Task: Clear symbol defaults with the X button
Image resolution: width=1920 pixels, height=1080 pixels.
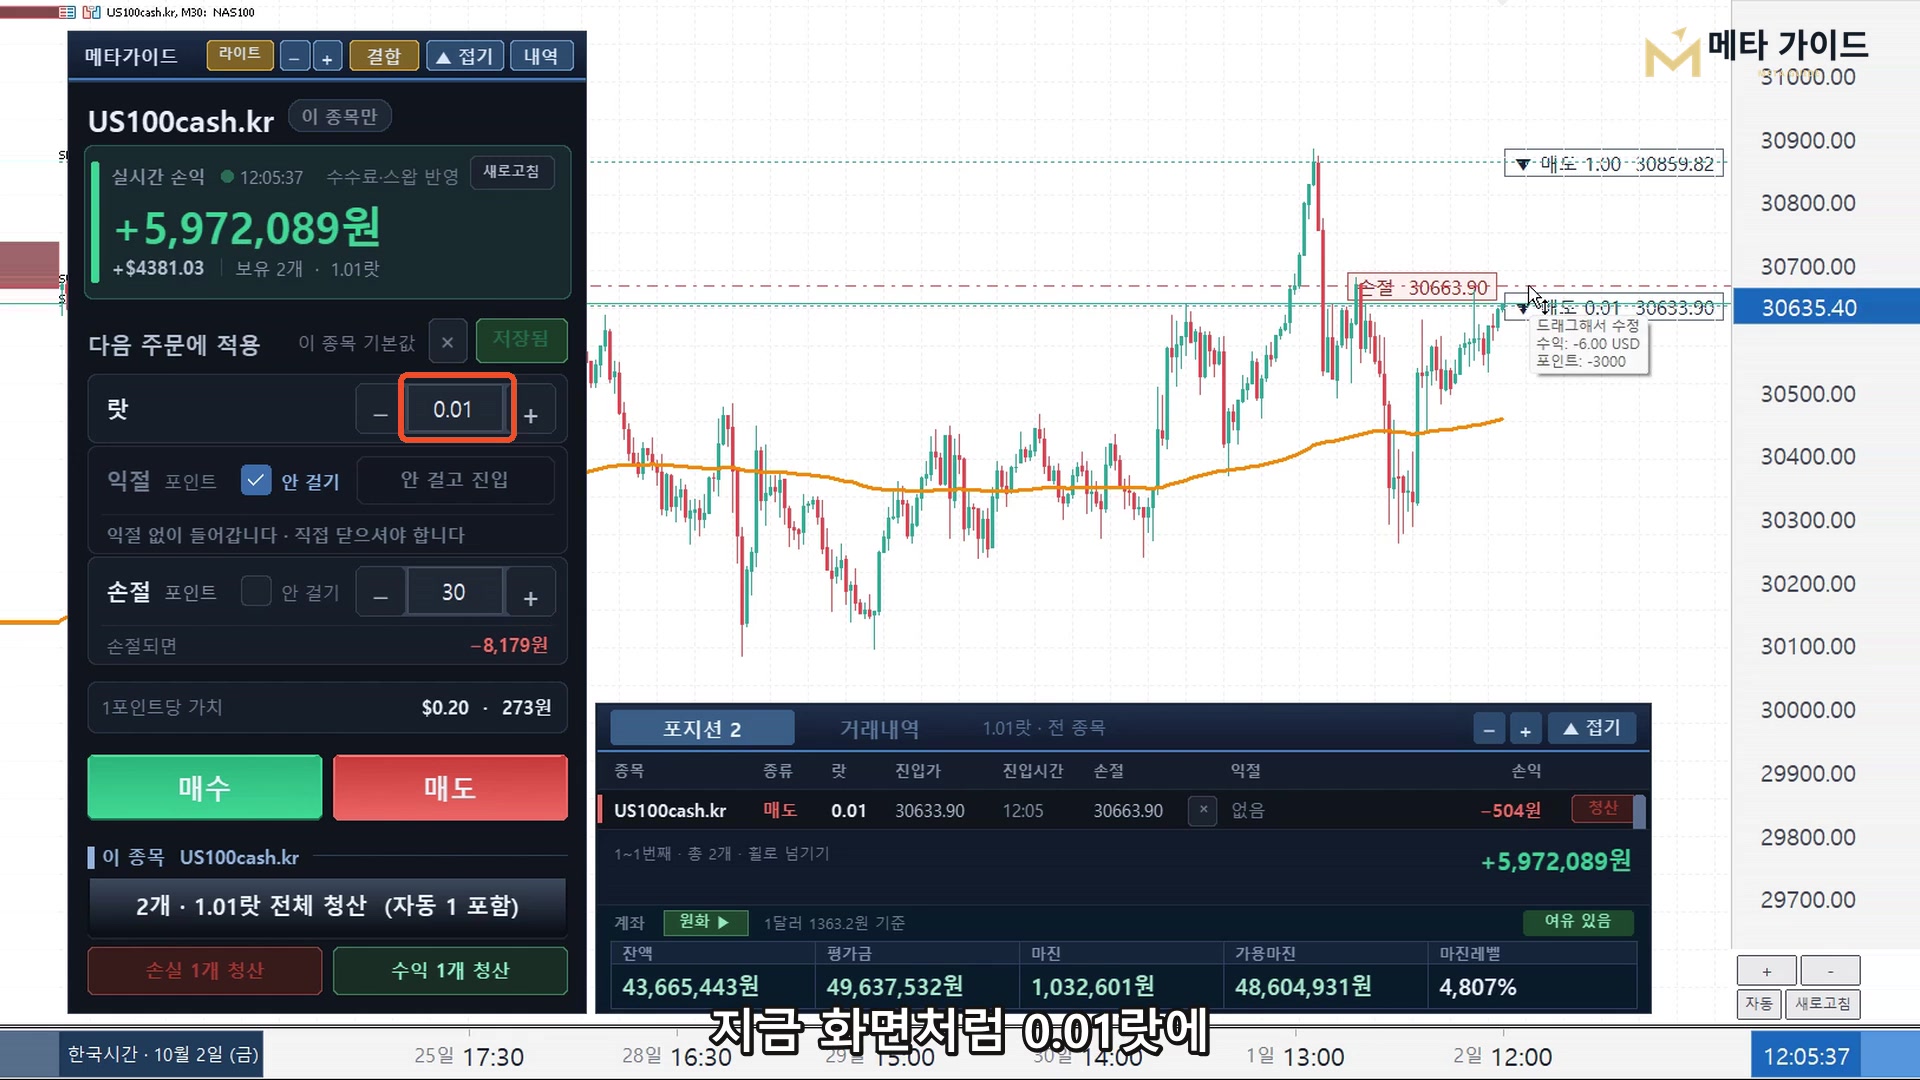Action: (447, 342)
